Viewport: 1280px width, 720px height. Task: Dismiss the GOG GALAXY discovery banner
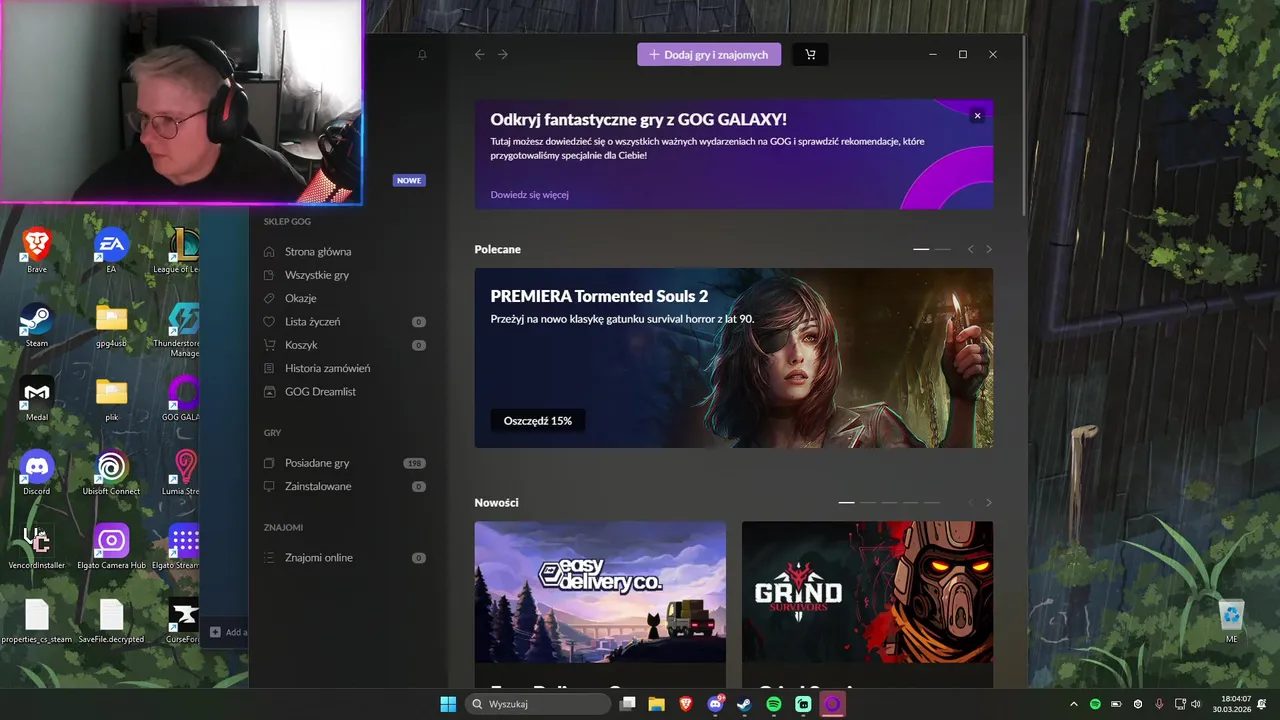point(977,116)
